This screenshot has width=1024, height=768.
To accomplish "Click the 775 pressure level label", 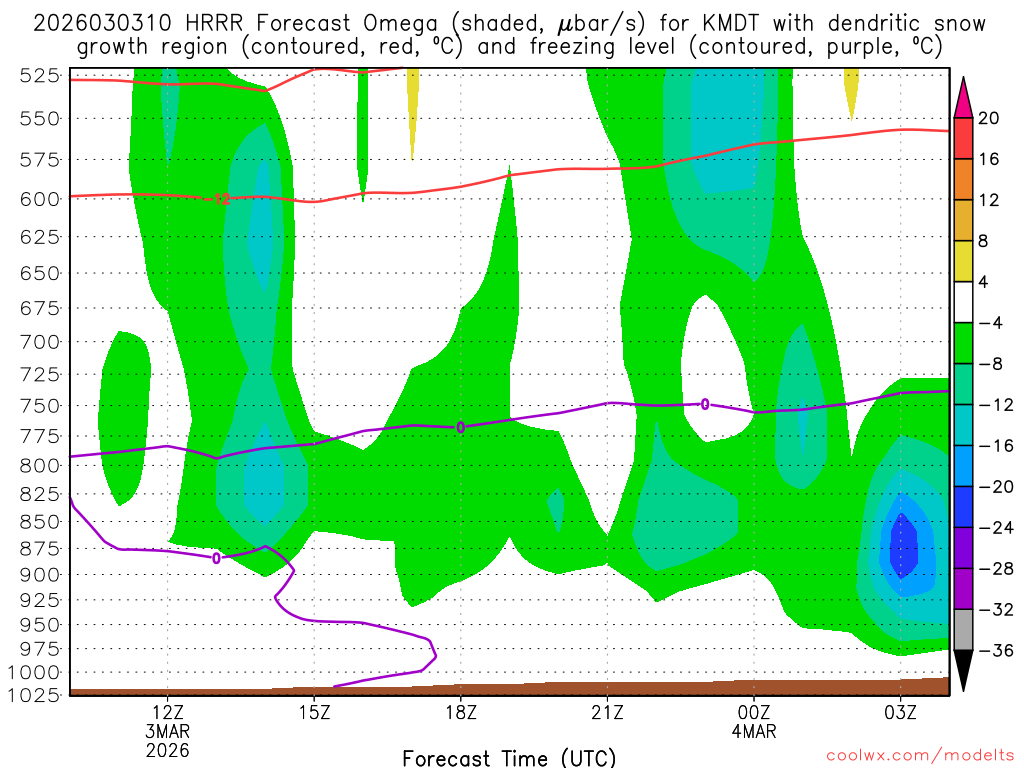I will coord(40,436).
